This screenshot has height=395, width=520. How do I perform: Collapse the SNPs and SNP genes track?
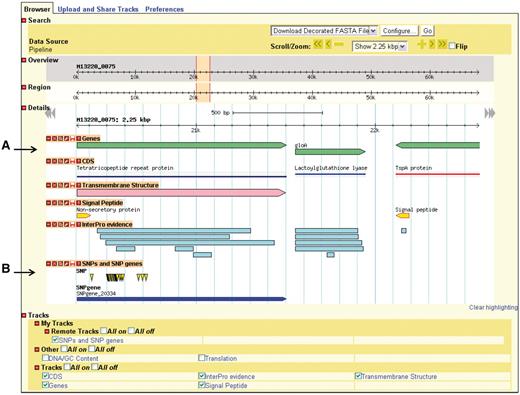pyautogui.click(x=48, y=264)
